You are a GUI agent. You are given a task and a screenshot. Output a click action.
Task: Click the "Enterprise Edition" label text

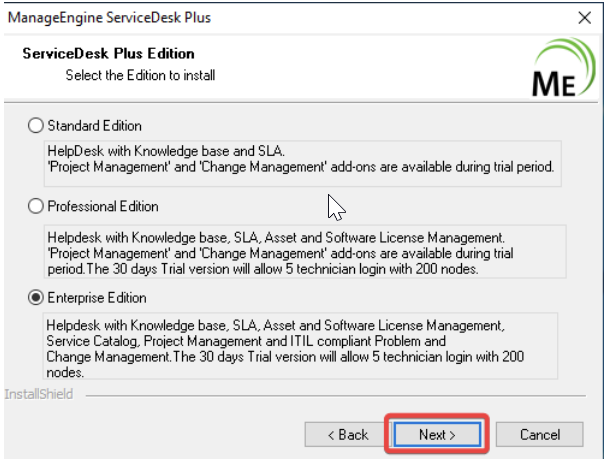tap(97, 298)
